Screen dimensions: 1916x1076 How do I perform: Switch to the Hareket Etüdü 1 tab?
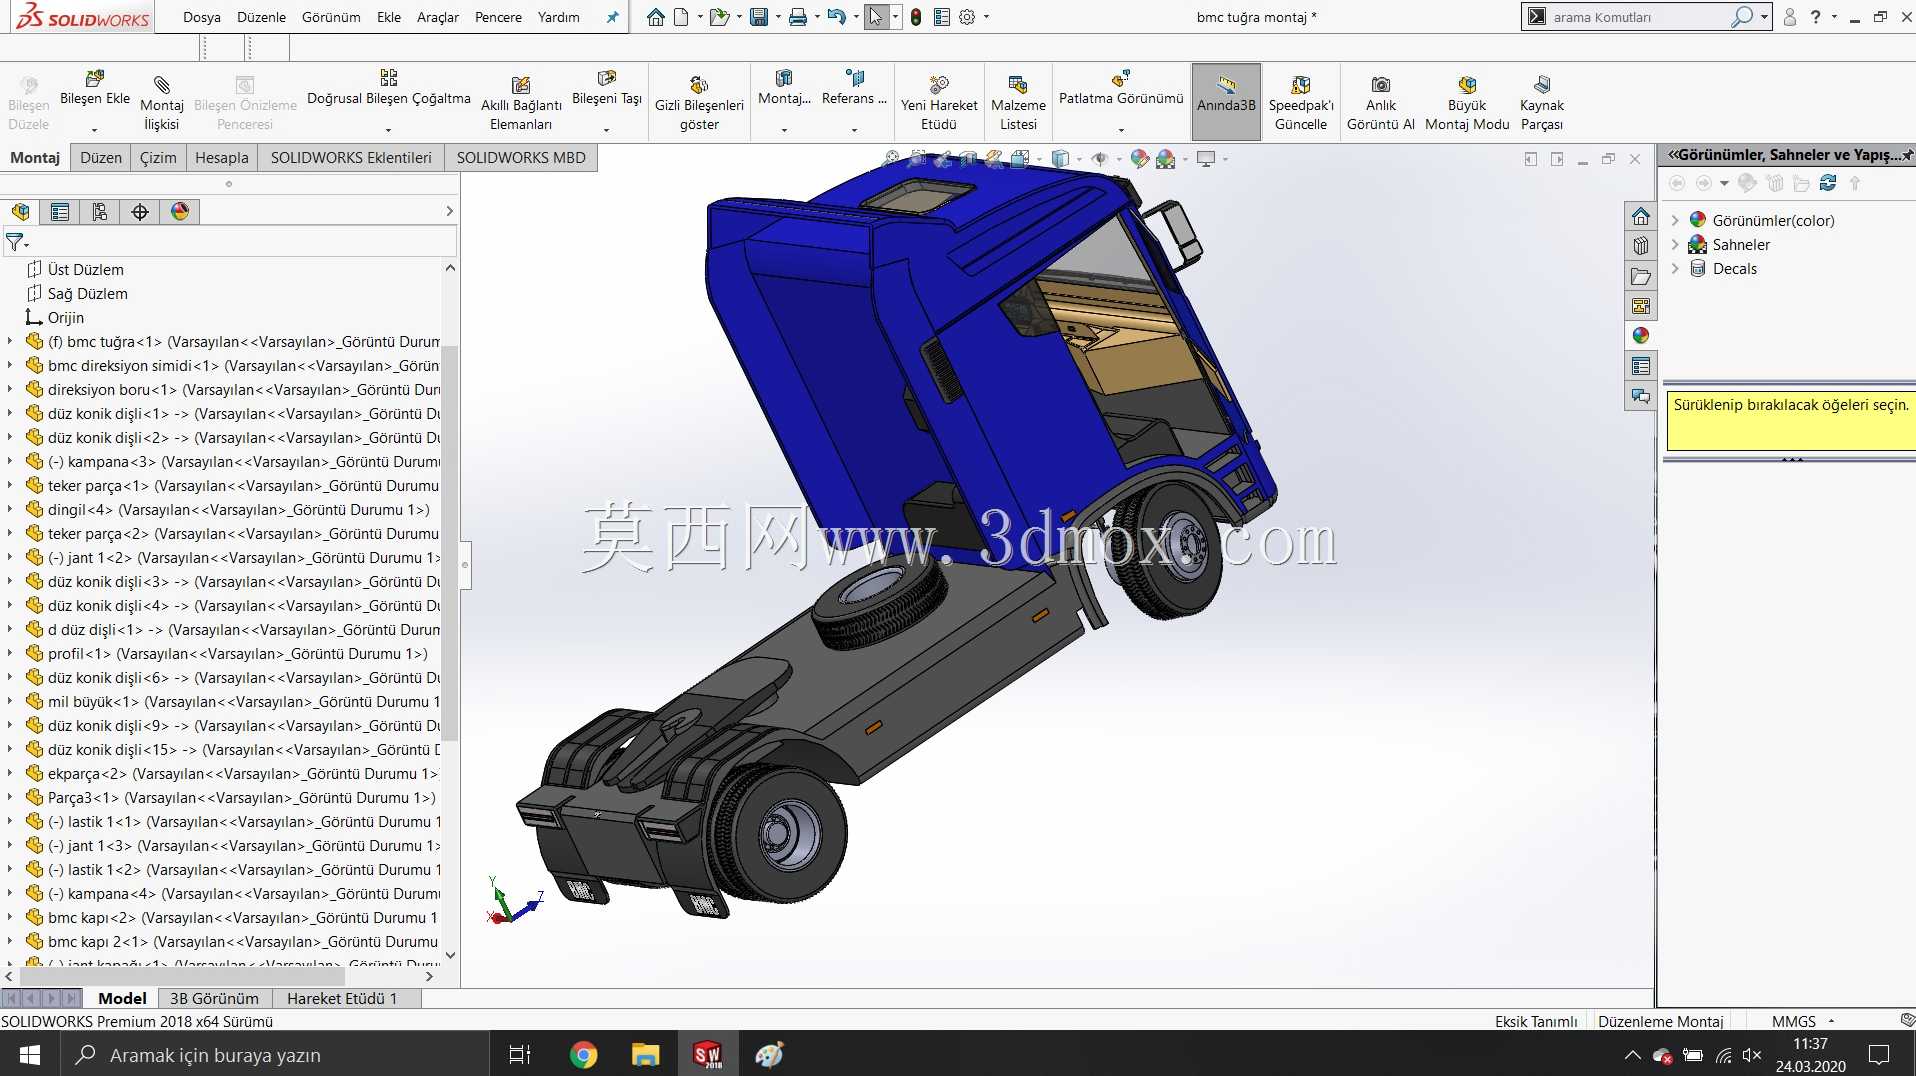coord(342,998)
